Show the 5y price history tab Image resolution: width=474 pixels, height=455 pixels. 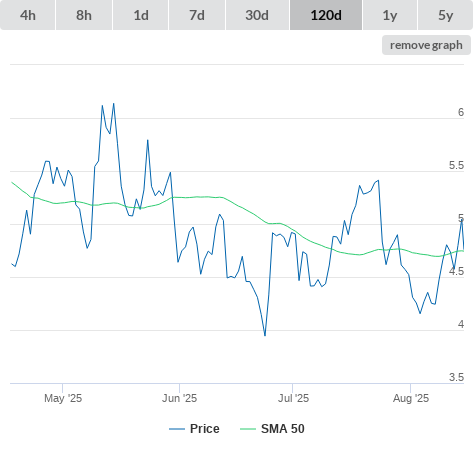(446, 15)
